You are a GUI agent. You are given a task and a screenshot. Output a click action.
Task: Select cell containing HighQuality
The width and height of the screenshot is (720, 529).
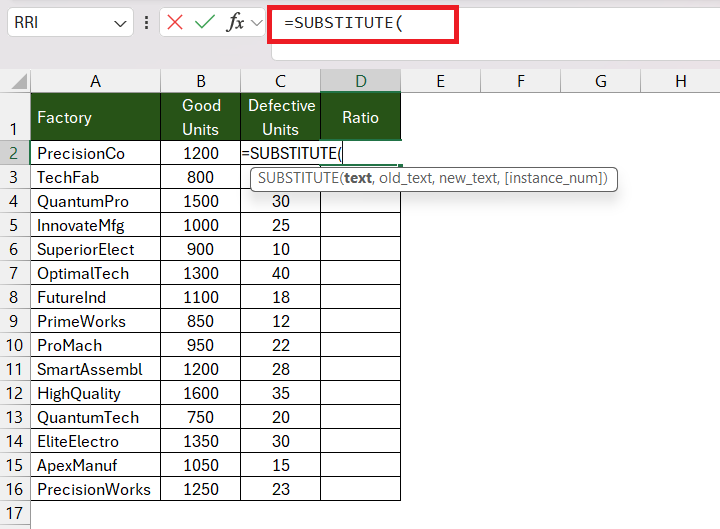pos(96,393)
